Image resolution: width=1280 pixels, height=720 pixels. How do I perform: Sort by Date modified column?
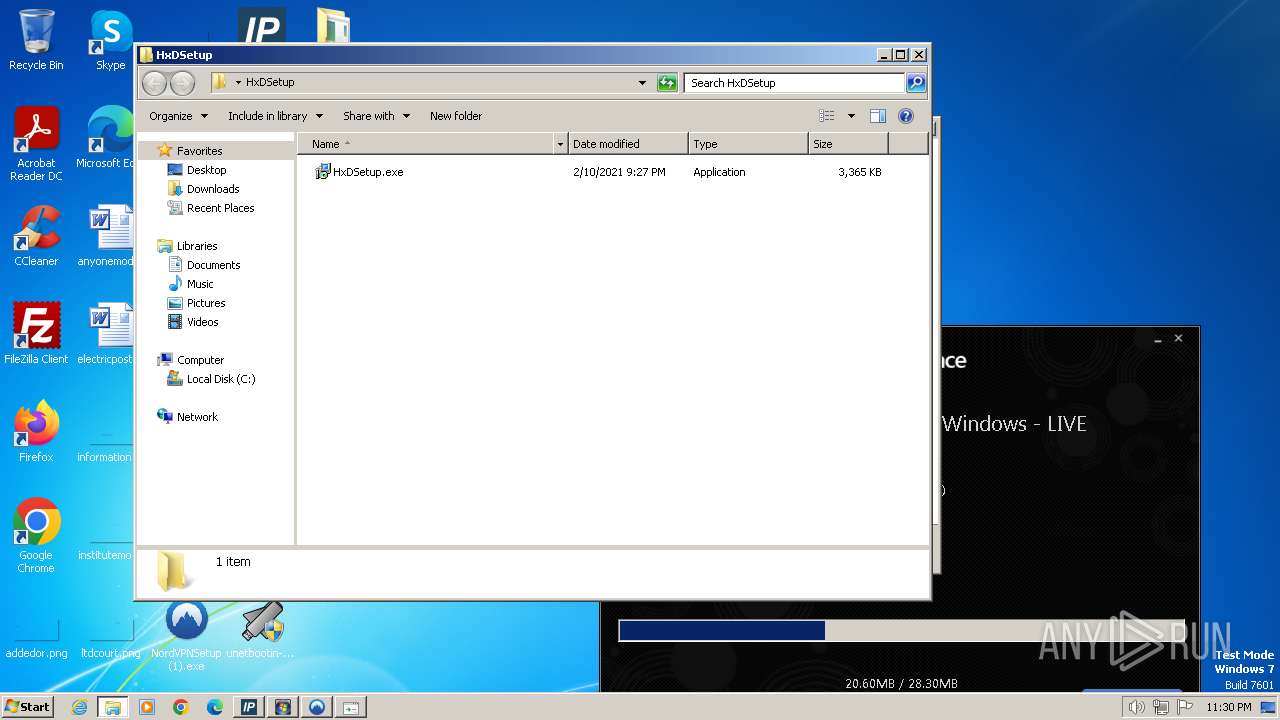(628, 144)
